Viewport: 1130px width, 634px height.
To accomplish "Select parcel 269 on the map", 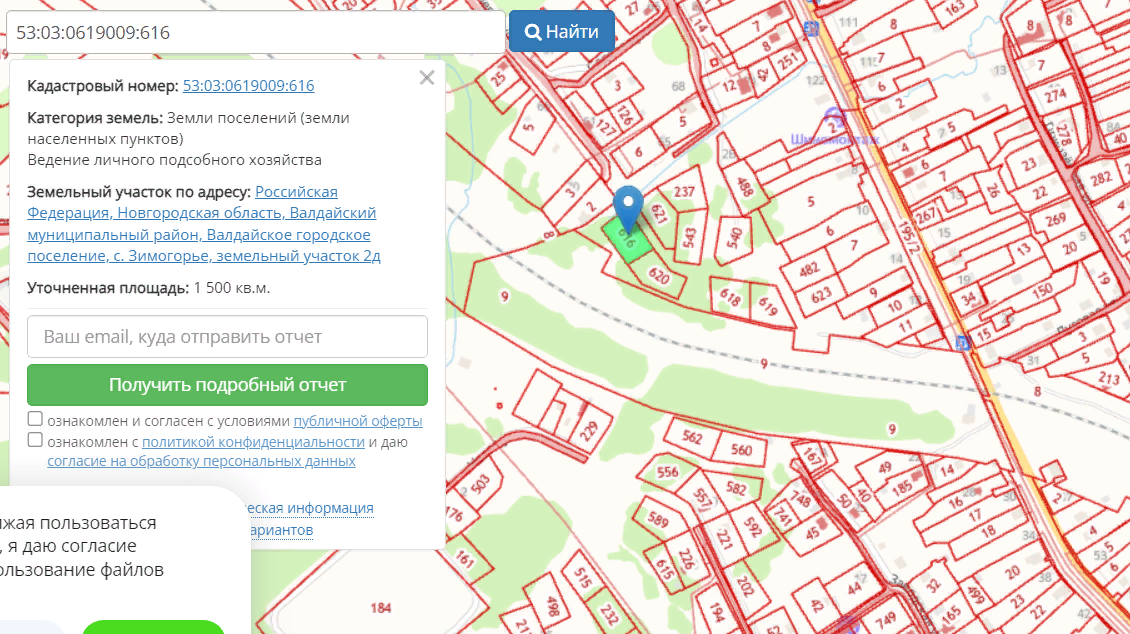I will coord(1054,218).
